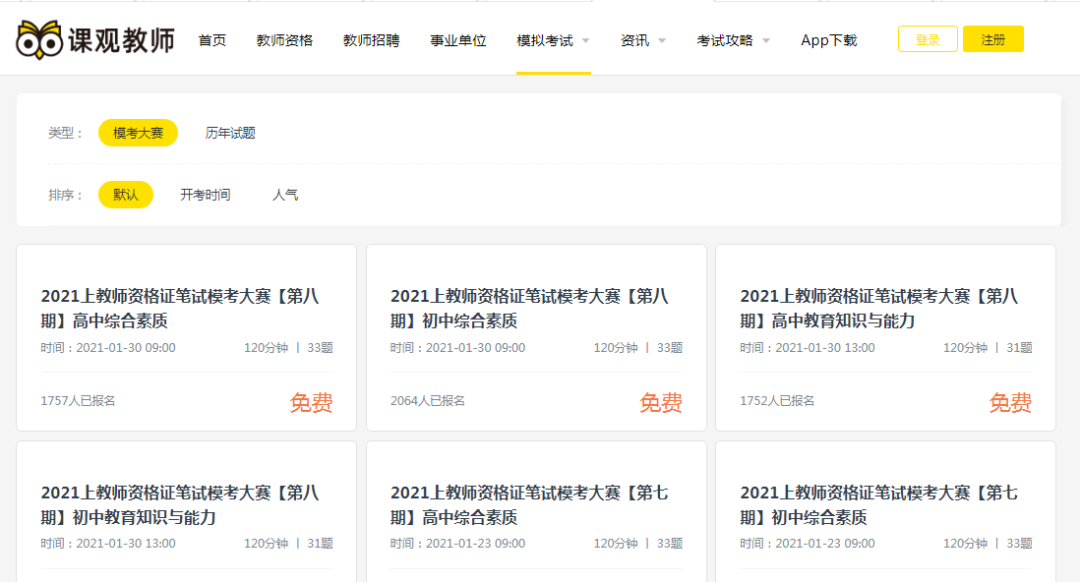Click the yellow 注册 button
The image size is (1080, 582).
coord(993,38)
